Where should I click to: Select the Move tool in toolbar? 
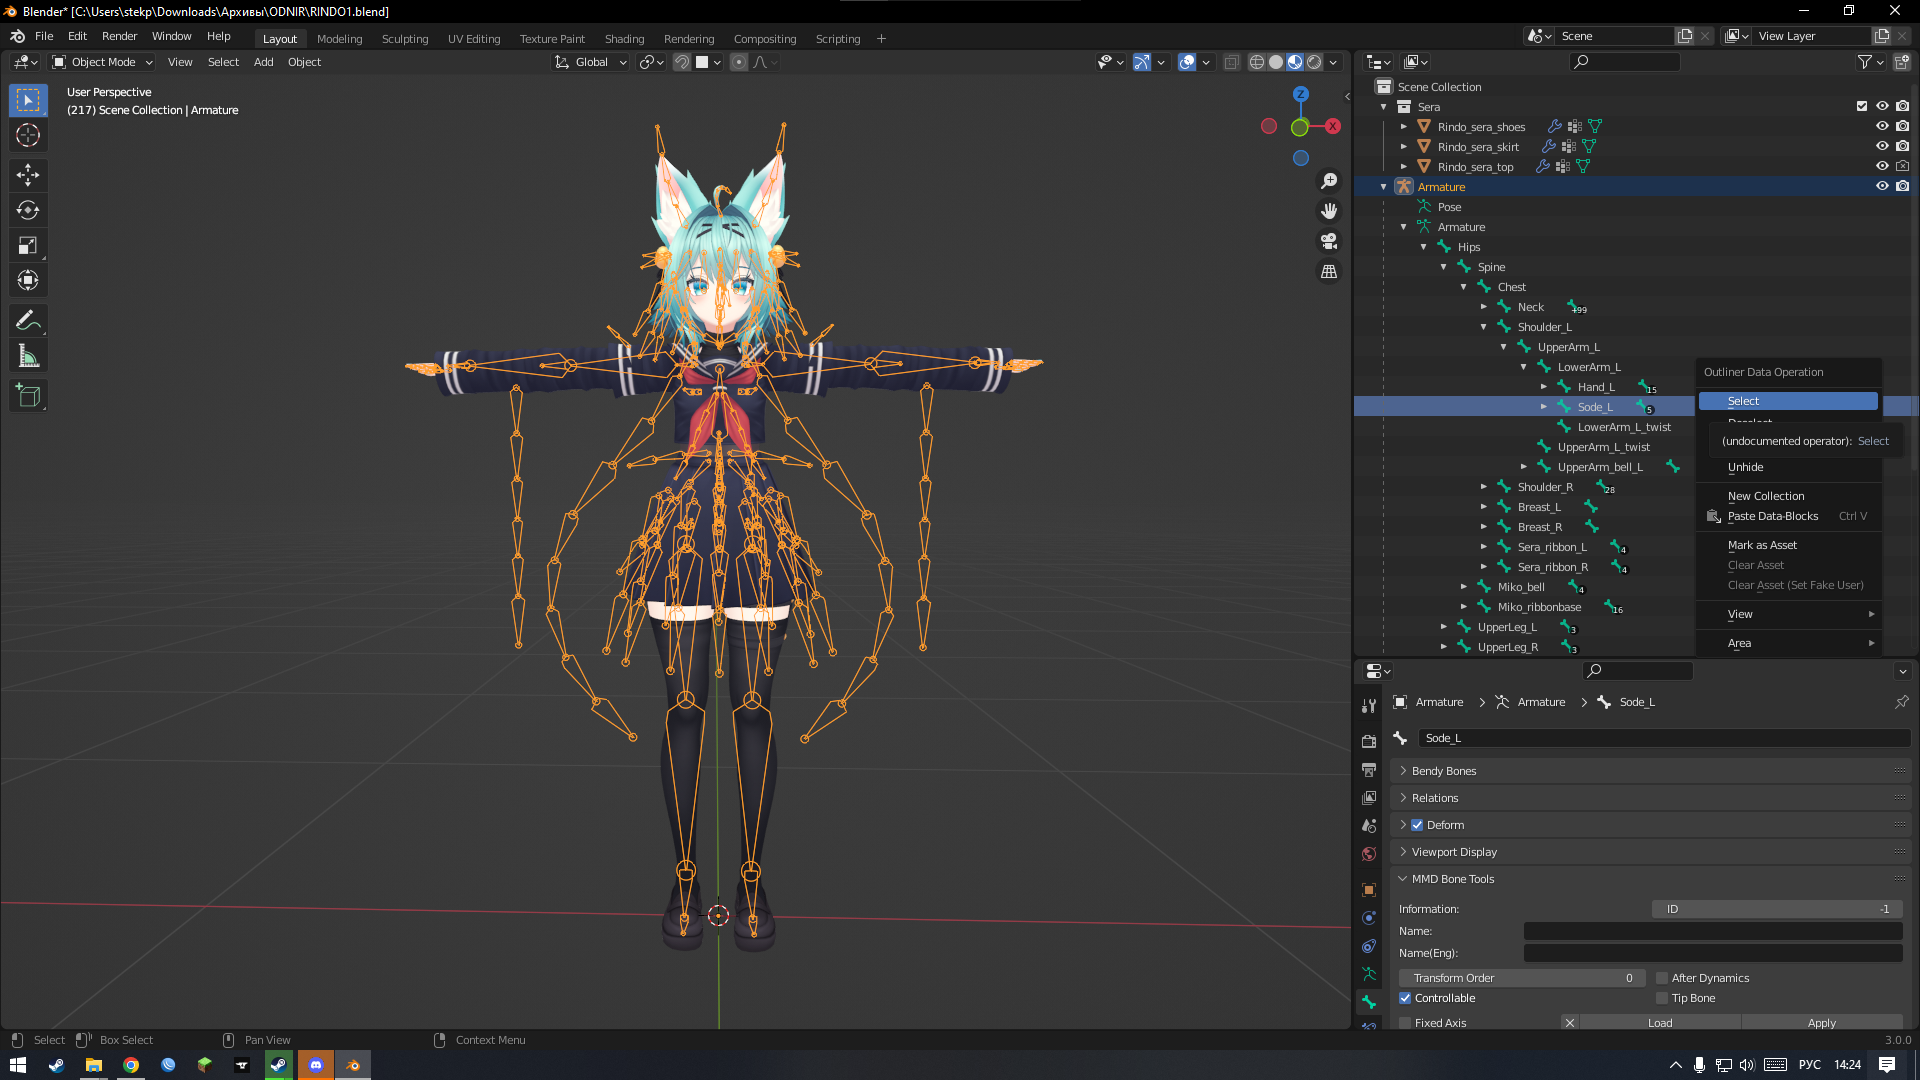(28, 175)
